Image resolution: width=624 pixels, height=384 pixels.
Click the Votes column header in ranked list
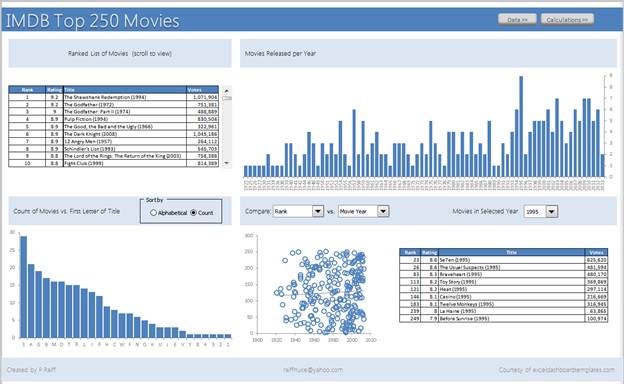[x=202, y=90]
